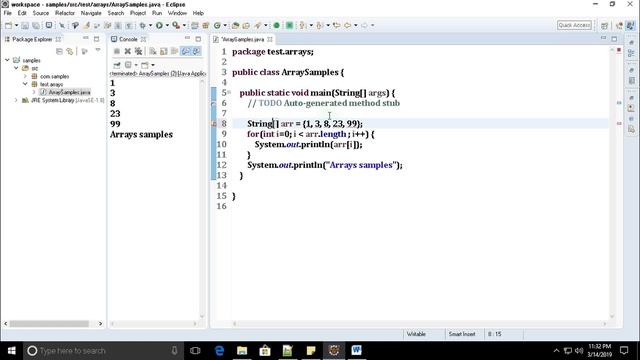Open the Refactor menu
The height and width of the screenshot is (360, 640).
pyautogui.click(x=64, y=13)
